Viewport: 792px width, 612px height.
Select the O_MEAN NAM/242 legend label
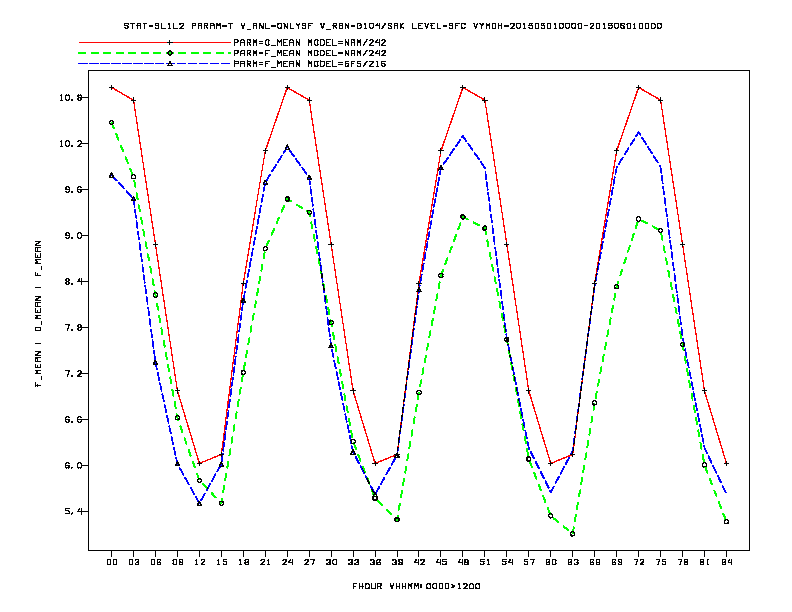pyautogui.click(x=310, y=42)
